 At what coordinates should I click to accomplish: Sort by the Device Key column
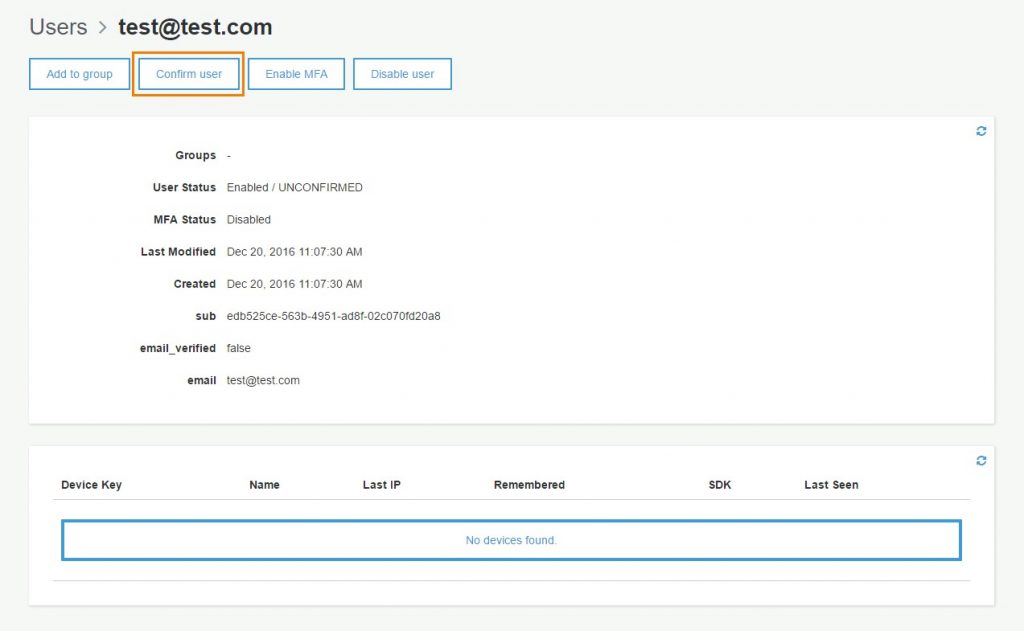click(x=91, y=485)
